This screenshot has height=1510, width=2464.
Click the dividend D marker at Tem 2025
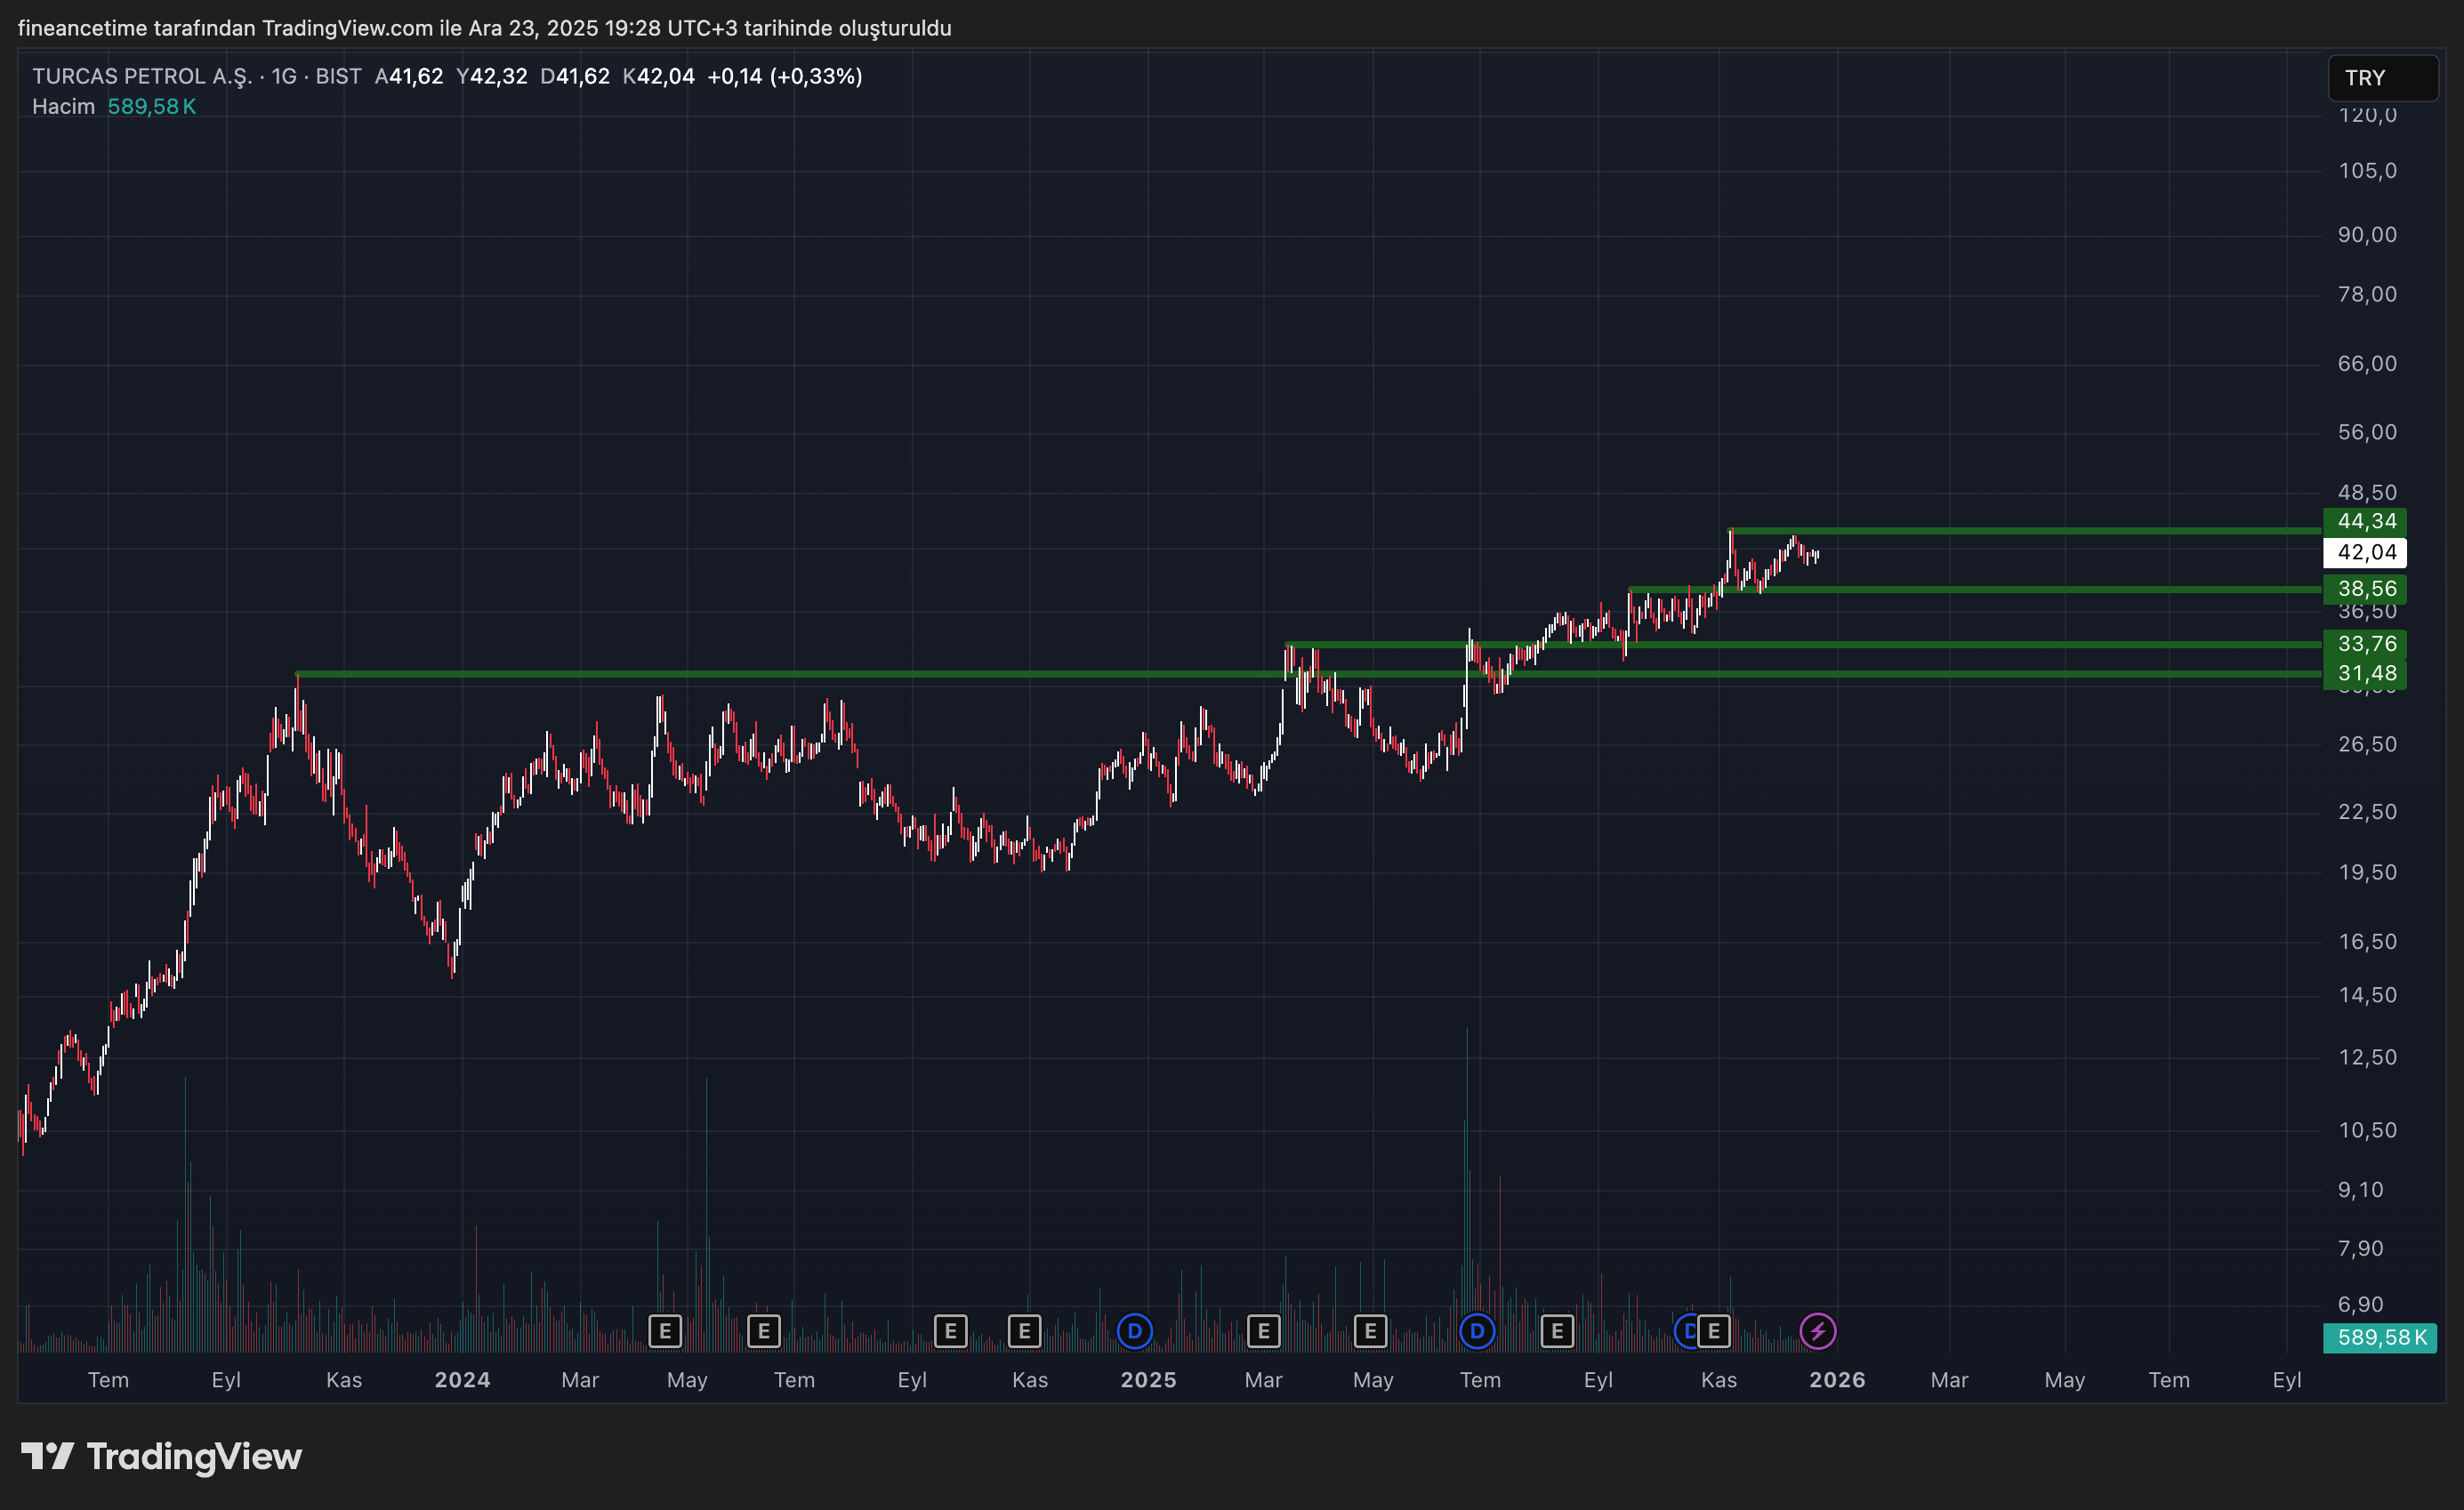(1477, 1331)
